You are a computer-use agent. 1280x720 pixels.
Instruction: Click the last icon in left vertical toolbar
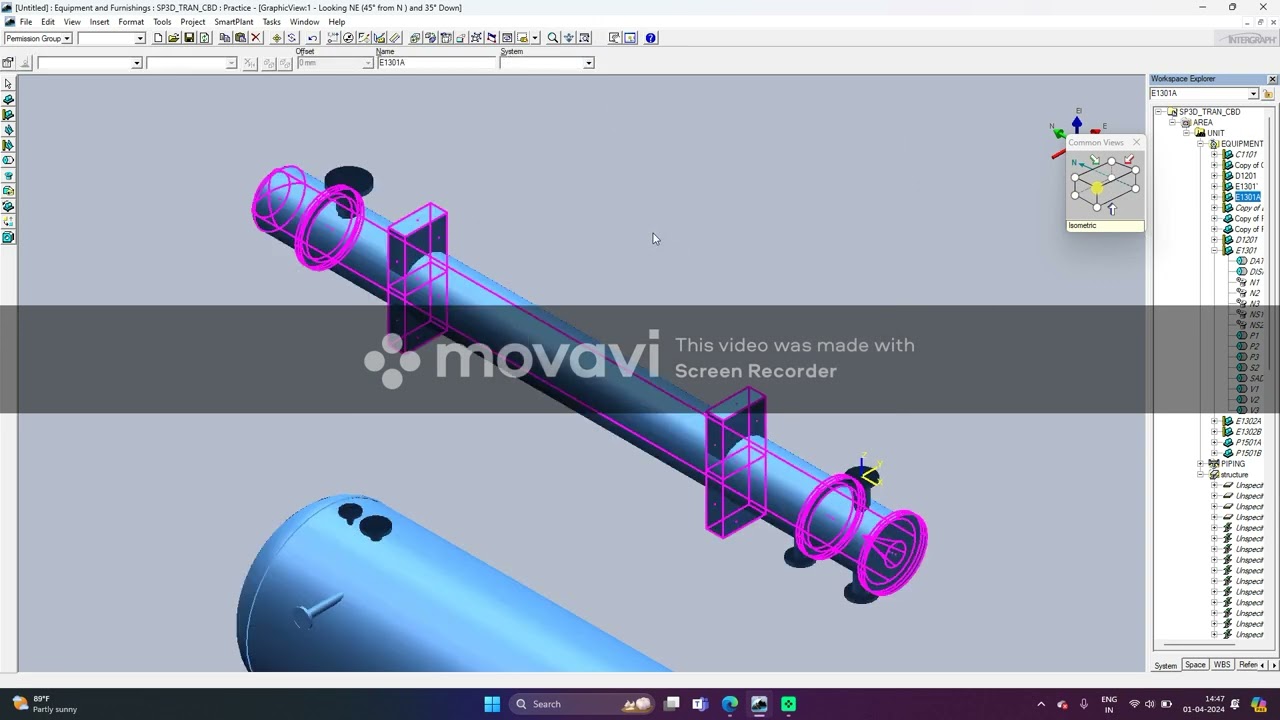(x=8, y=237)
